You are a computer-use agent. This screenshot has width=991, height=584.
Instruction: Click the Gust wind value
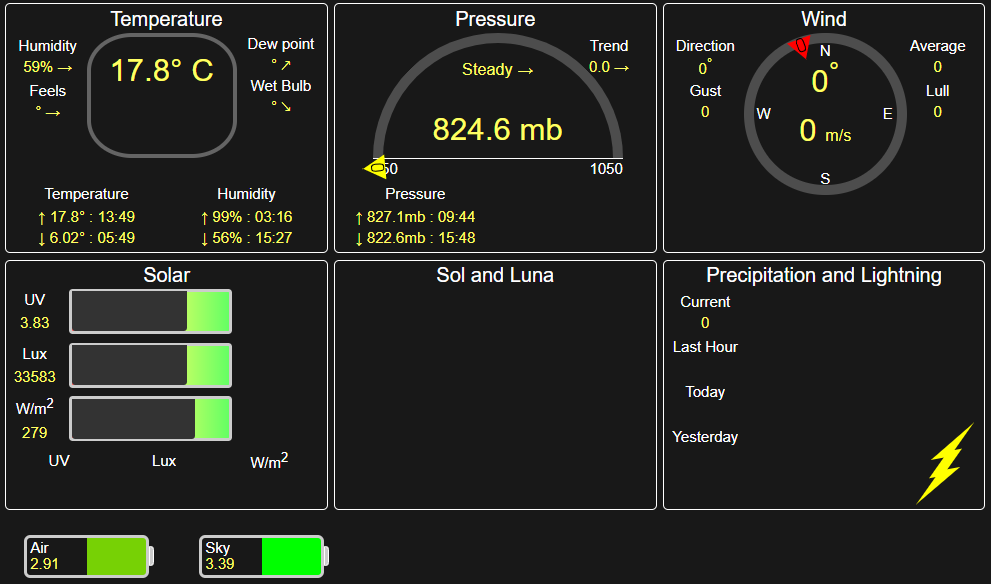coord(705,112)
